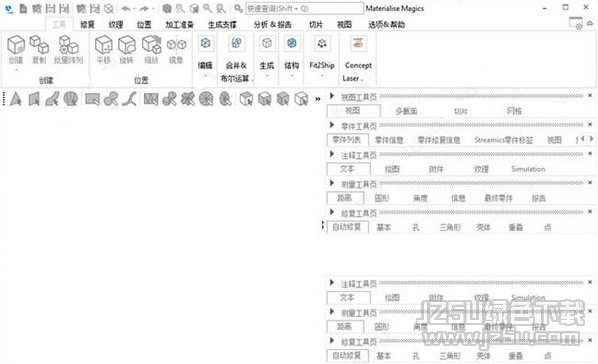Select the 旋转 rotate icon
Image resolution: width=598 pixels, height=364 pixels.
127,45
